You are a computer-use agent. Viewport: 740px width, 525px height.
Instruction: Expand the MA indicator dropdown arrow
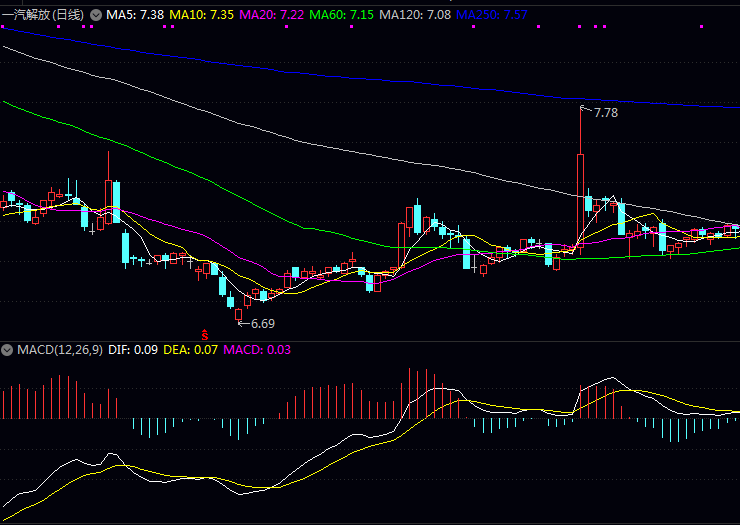tap(96, 16)
